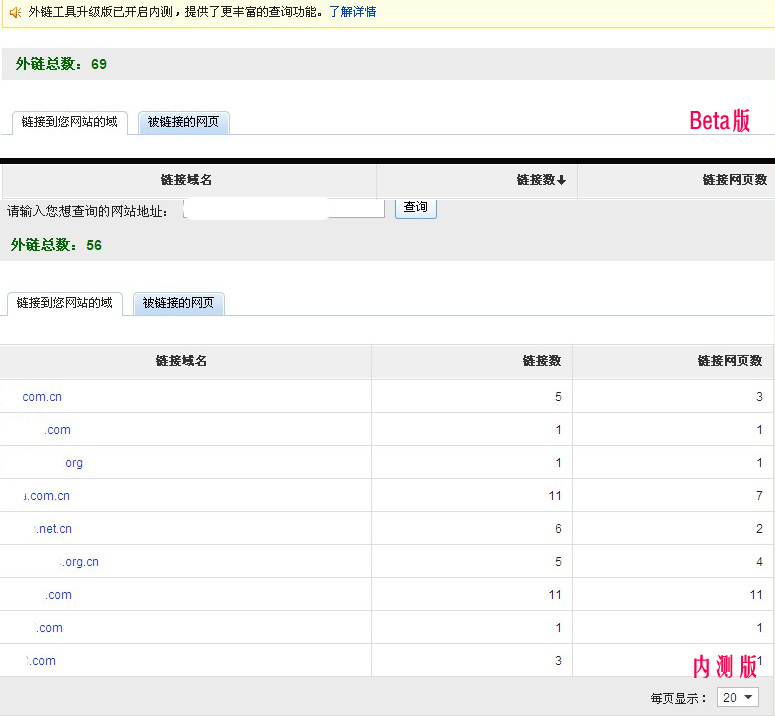Select 链接到您网站的域 tab in Beta section
This screenshot has height=717, width=775.
pos(69,122)
